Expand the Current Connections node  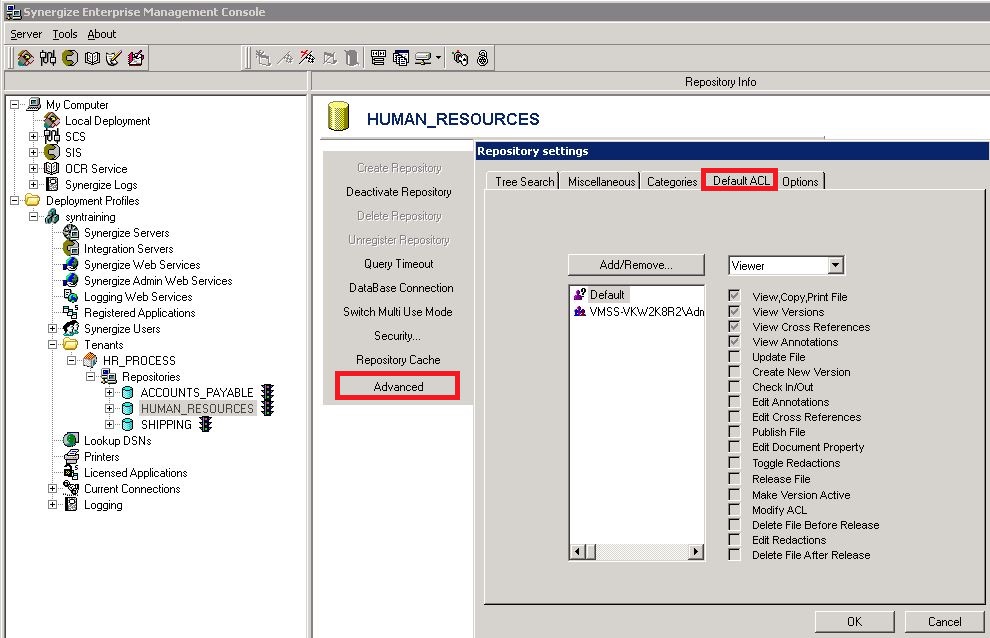(52, 488)
